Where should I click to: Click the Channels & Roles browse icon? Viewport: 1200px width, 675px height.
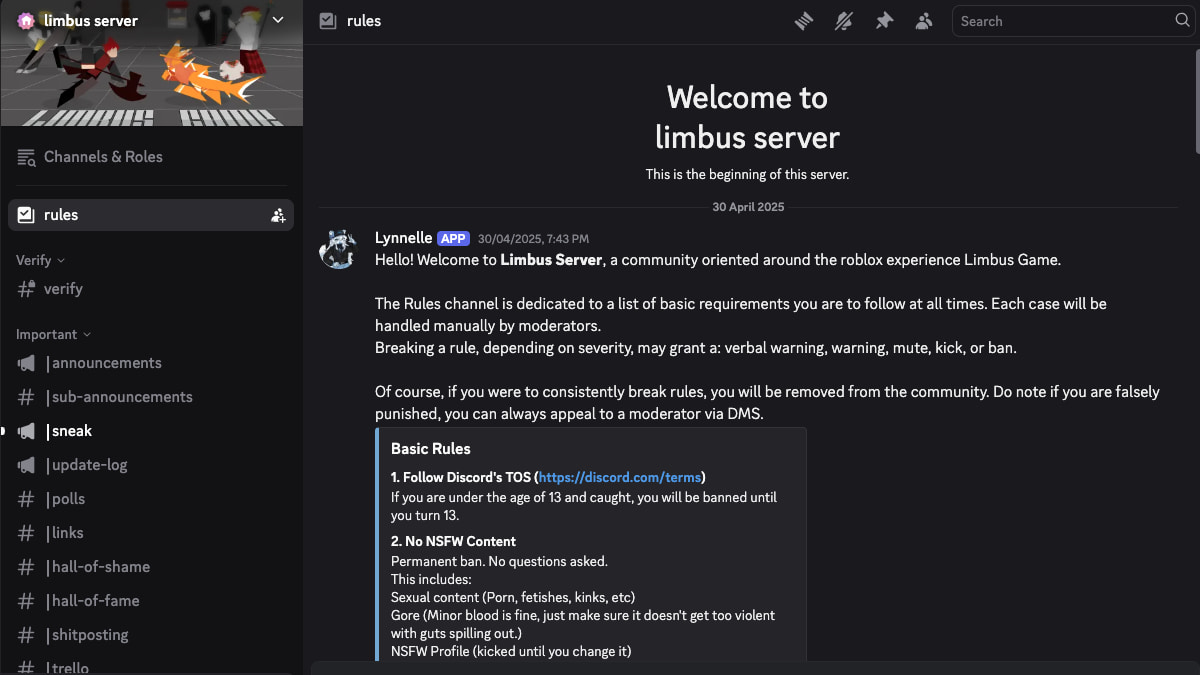click(26, 156)
